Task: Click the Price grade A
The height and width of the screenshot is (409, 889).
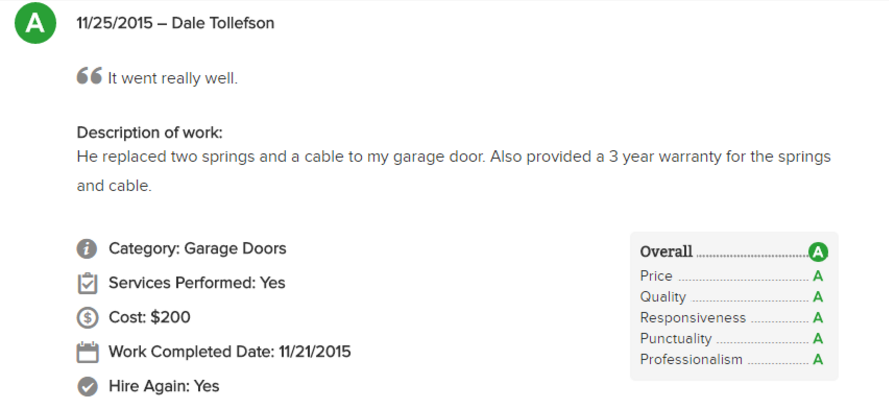Action: (818, 276)
